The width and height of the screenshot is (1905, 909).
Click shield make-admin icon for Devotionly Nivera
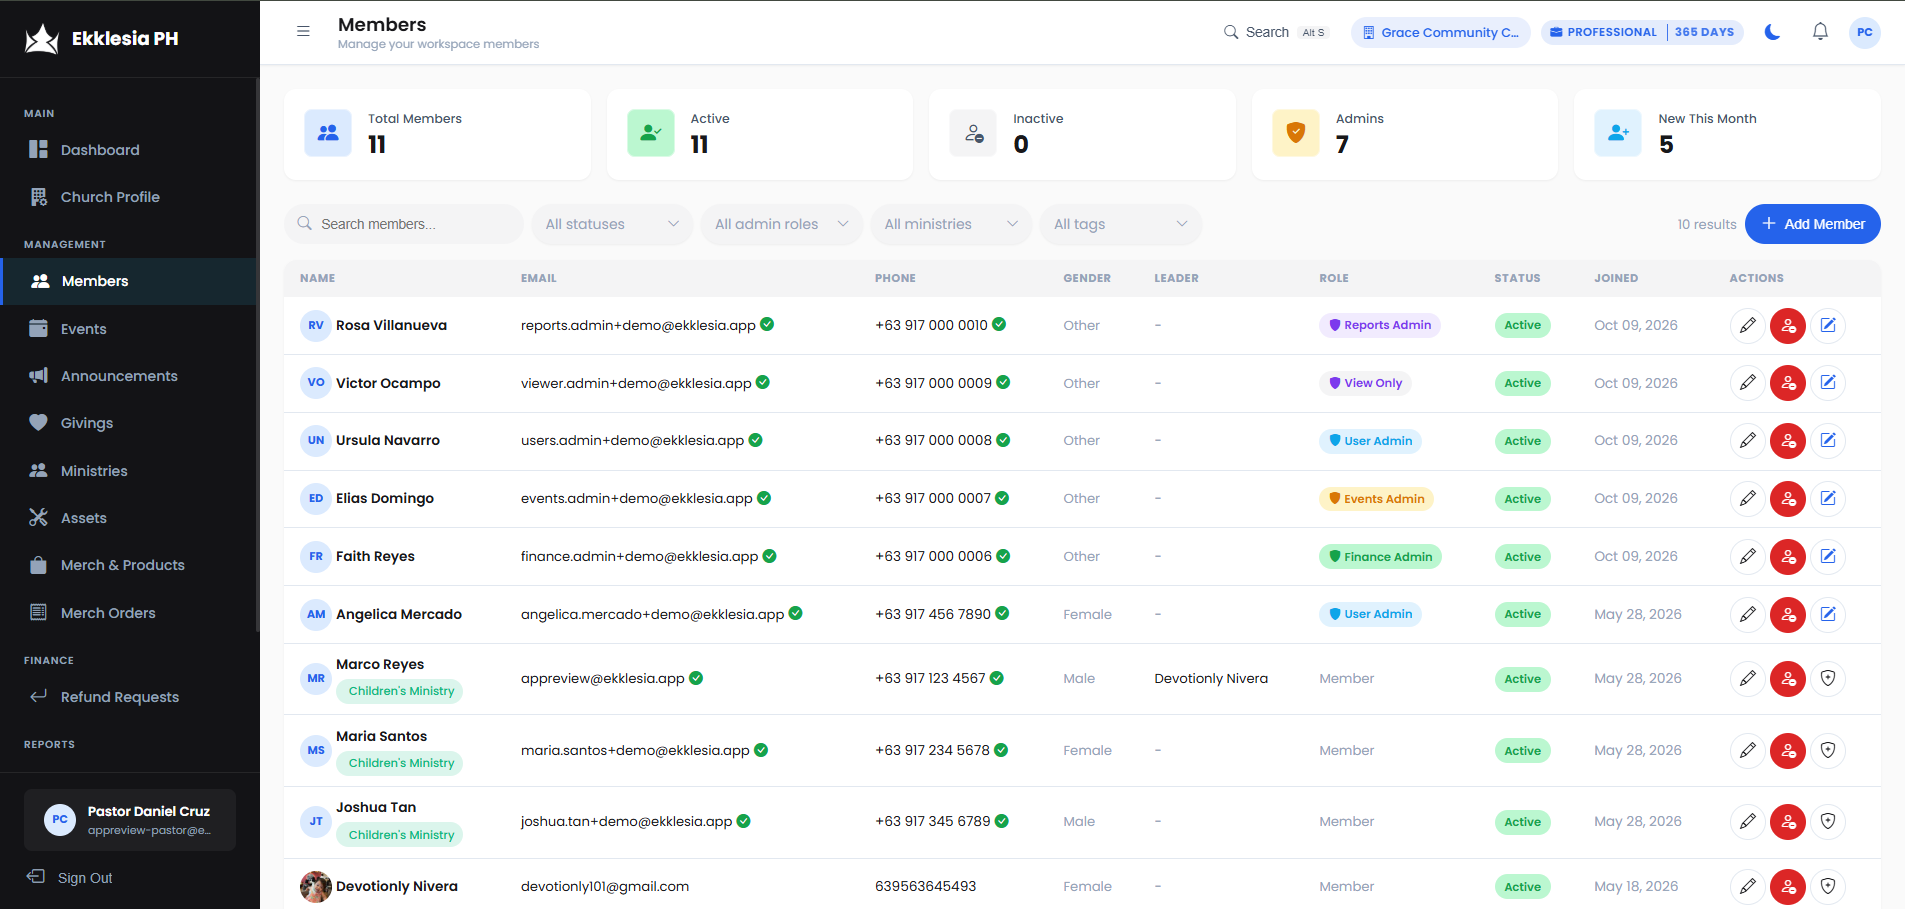click(1828, 886)
